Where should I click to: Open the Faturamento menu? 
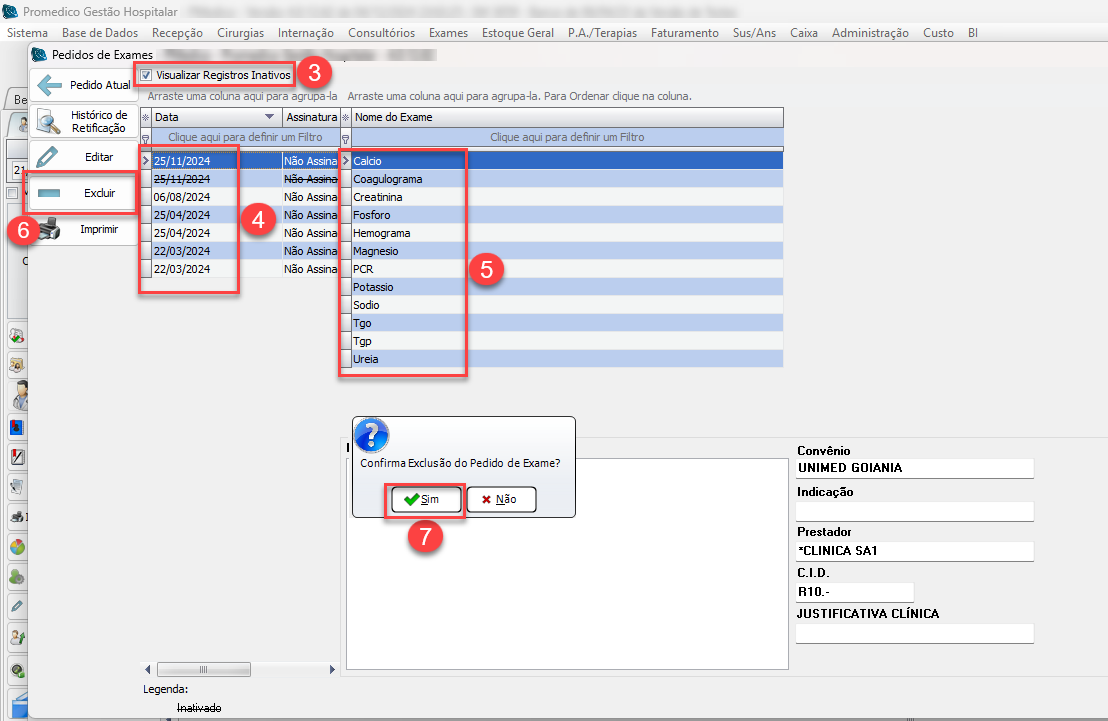click(x=684, y=33)
